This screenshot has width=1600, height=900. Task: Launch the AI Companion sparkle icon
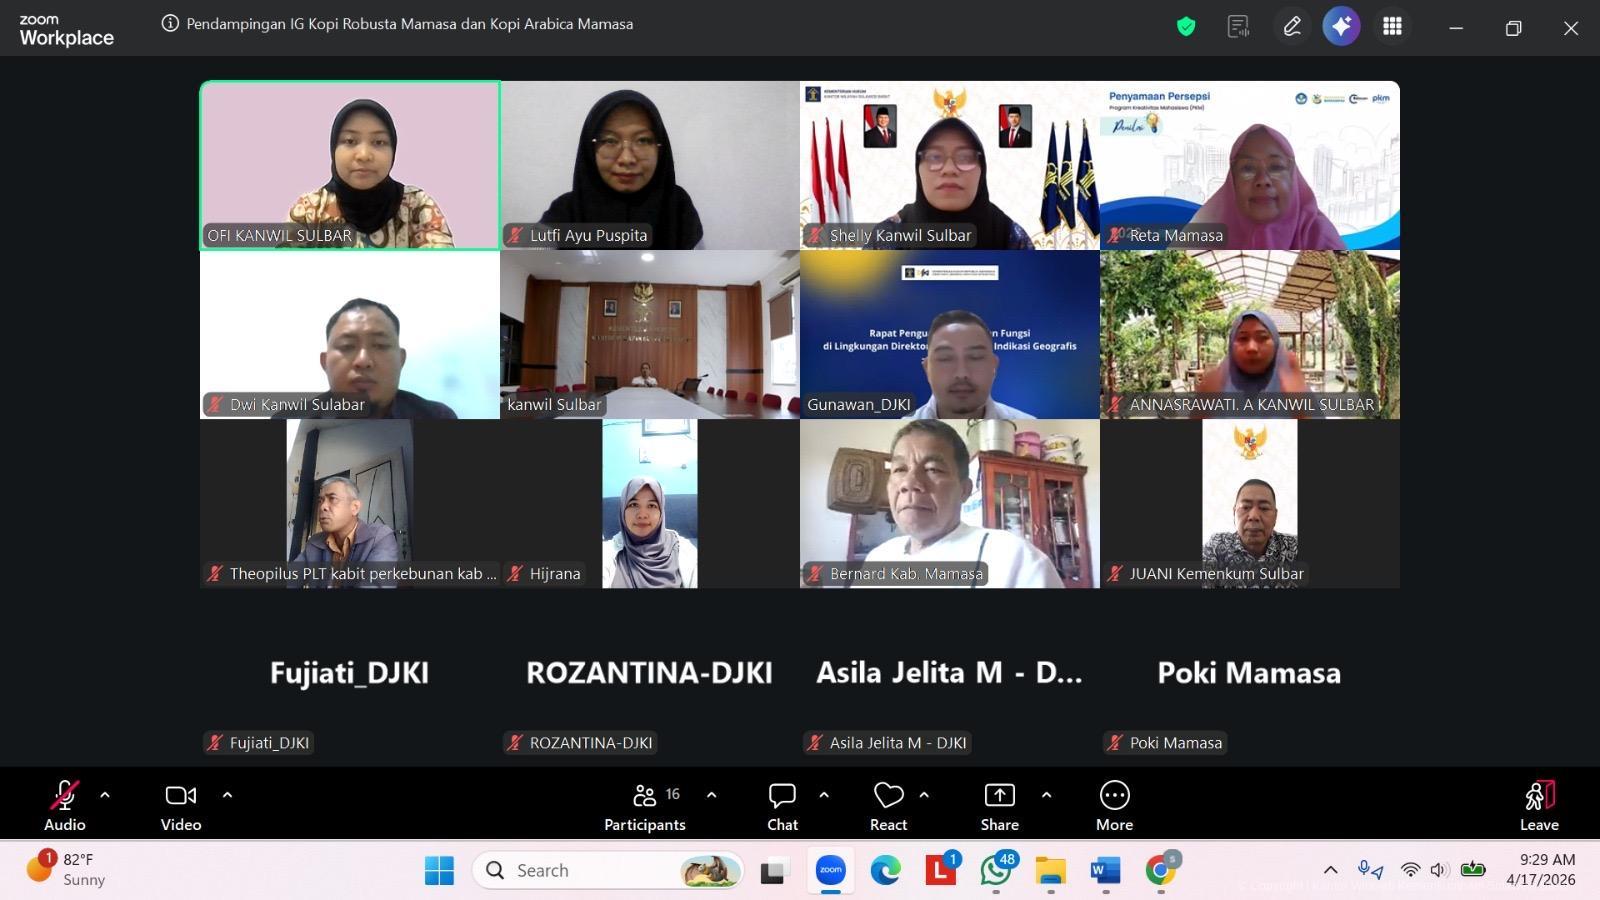coord(1341,27)
